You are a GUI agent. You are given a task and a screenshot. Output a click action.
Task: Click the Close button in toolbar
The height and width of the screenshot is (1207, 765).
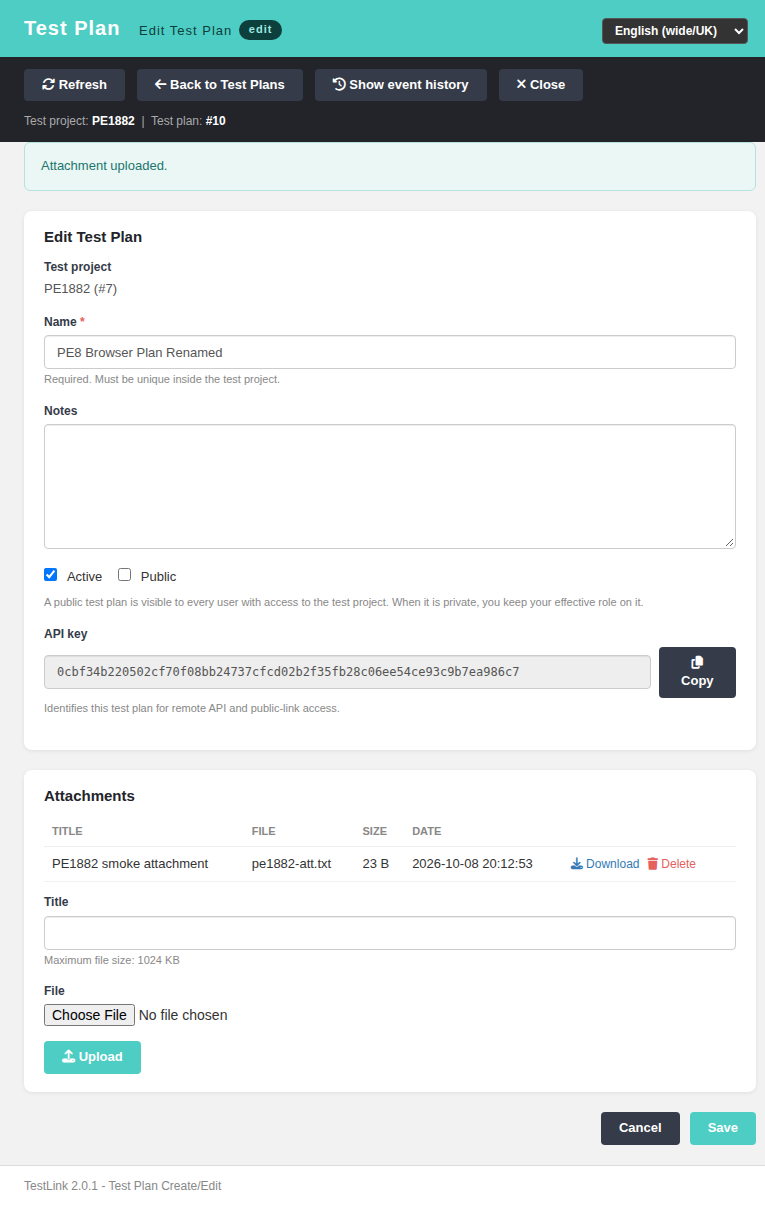pyautogui.click(x=541, y=85)
